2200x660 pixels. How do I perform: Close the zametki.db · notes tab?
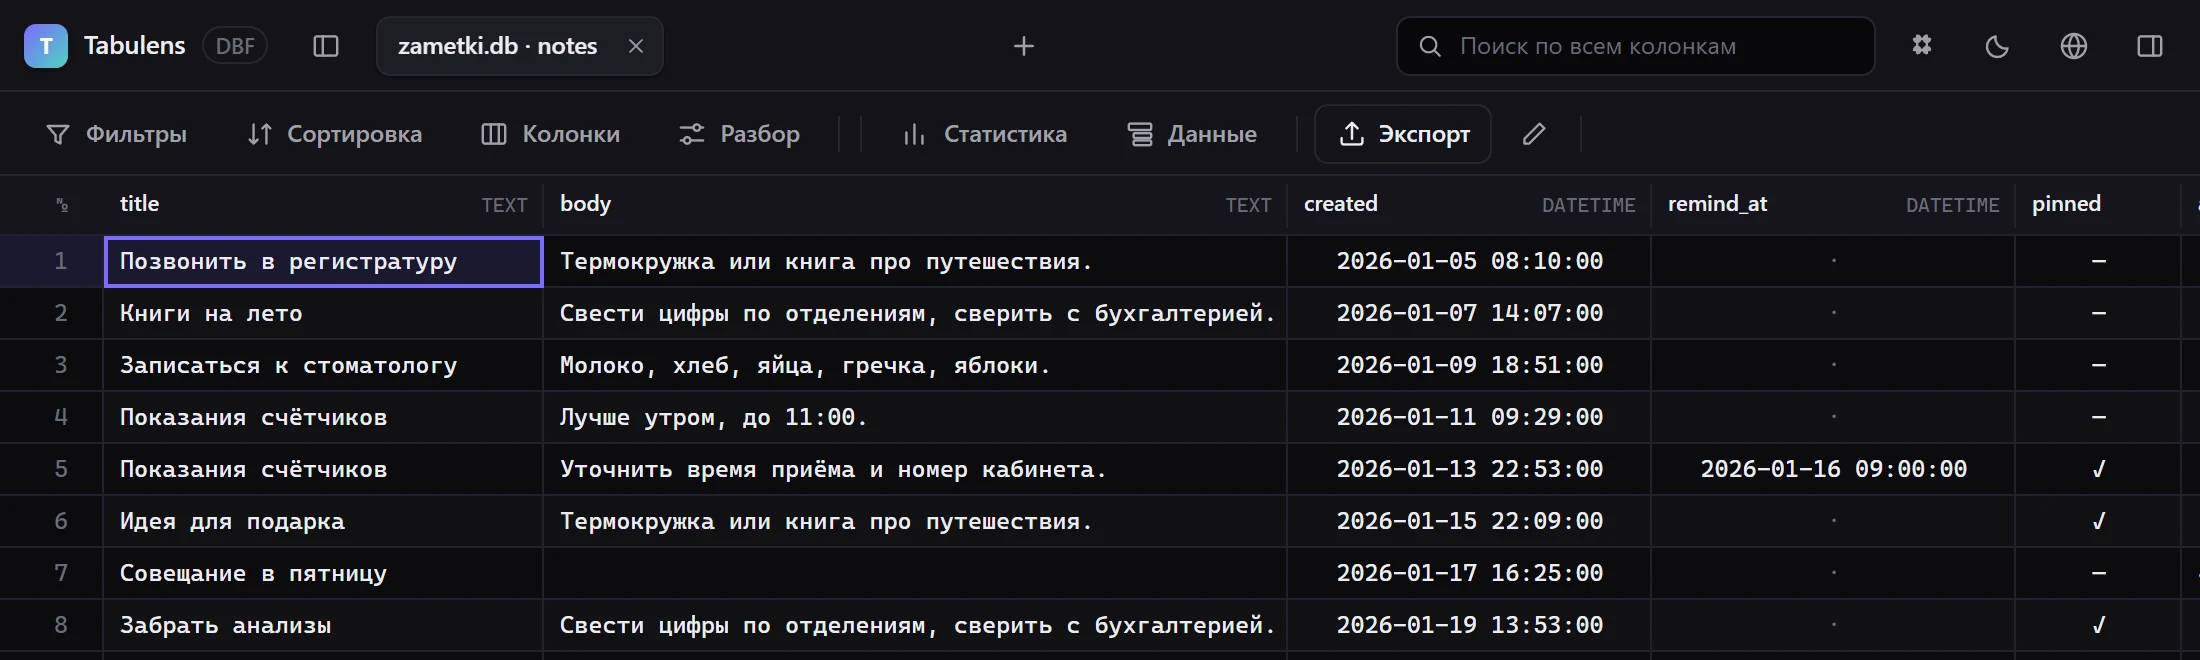[636, 46]
